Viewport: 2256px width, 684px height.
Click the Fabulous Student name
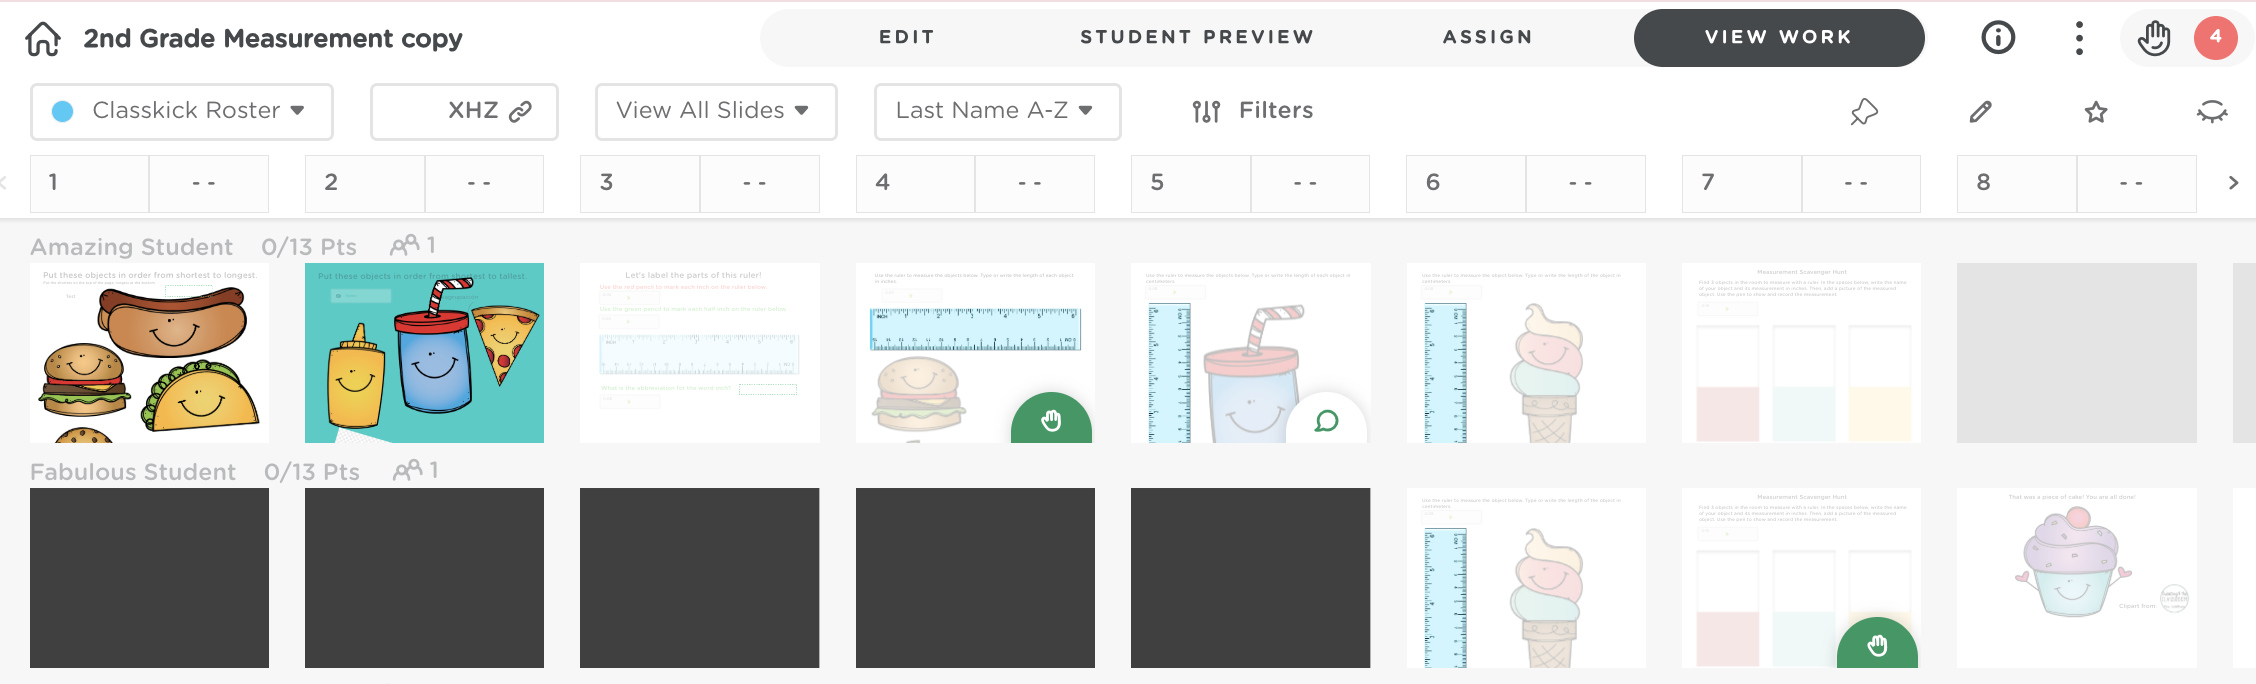[133, 472]
